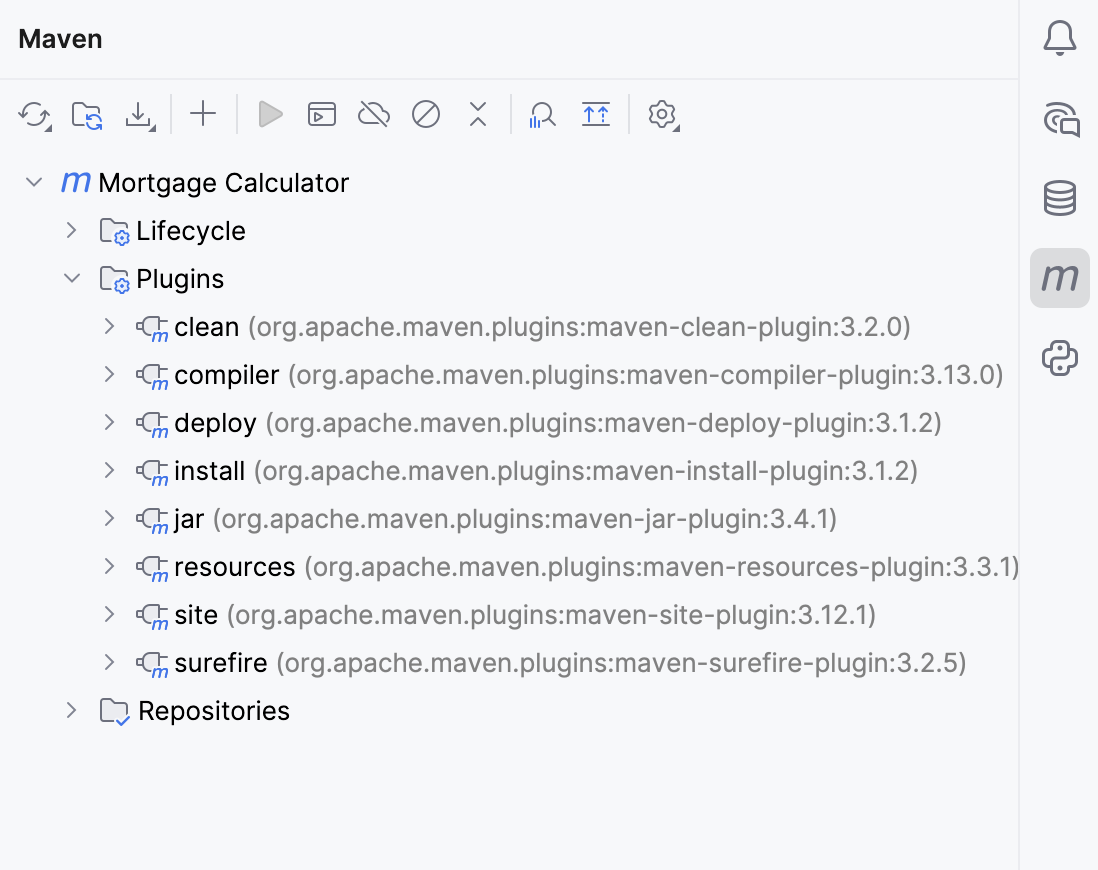
Task: Expand the Repositories node
Action: click(71, 710)
